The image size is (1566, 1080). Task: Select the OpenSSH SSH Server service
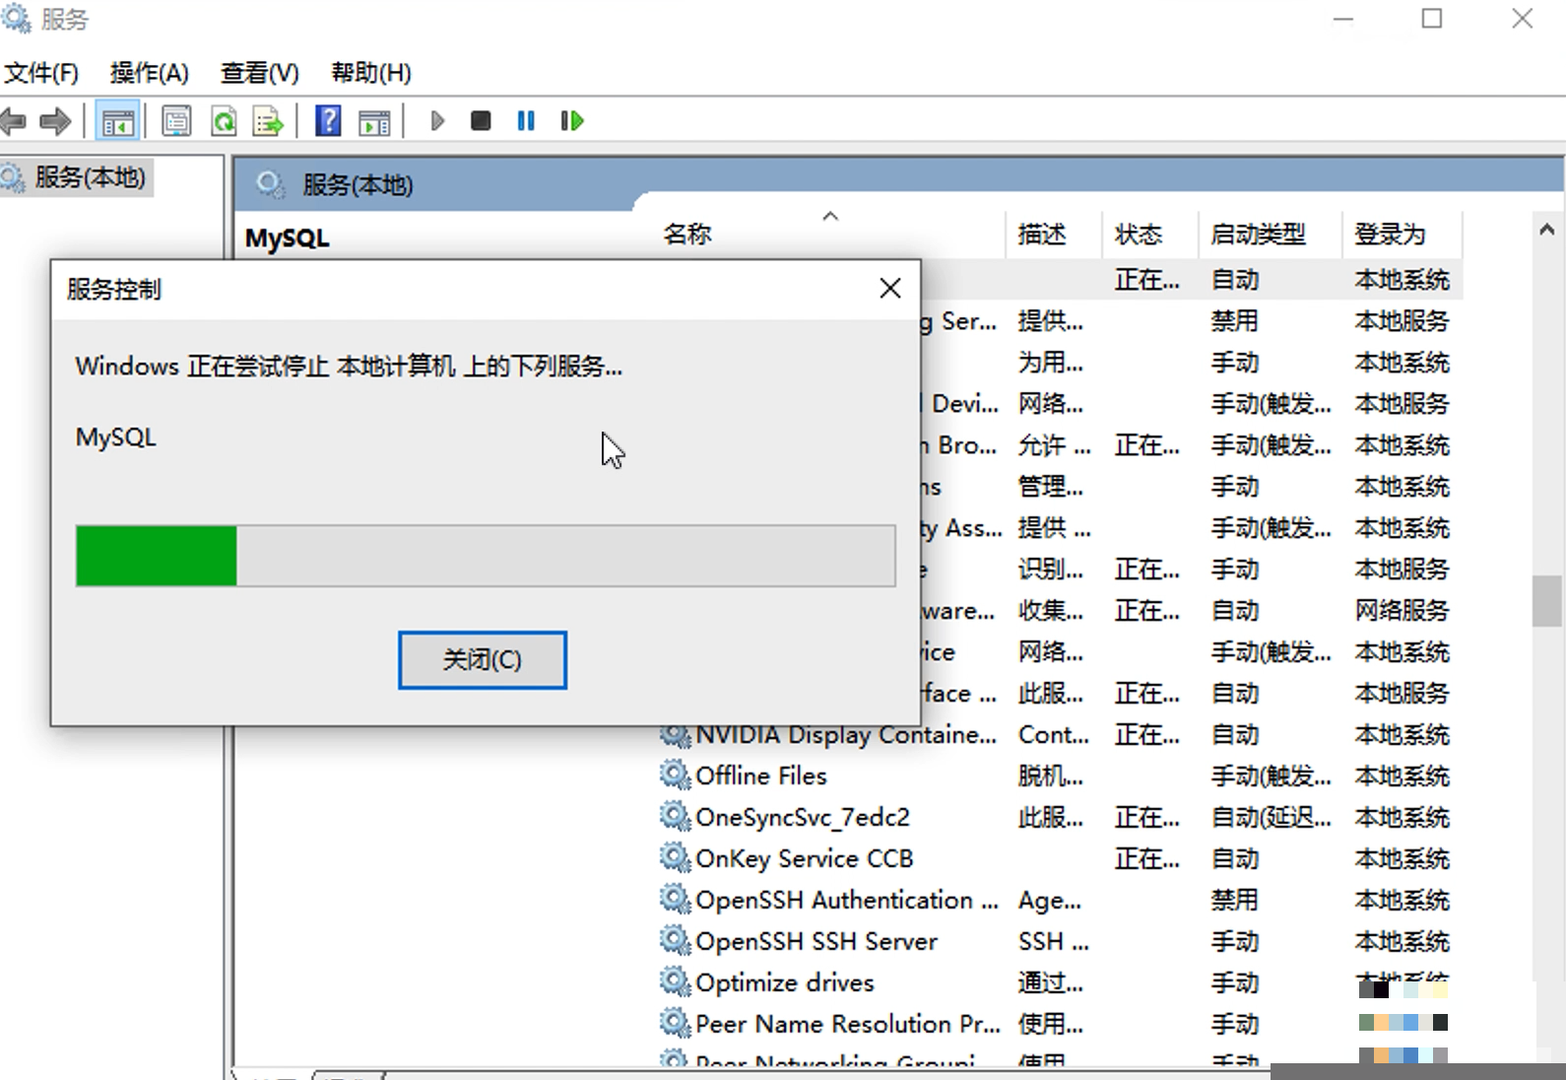[x=816, y=941]
